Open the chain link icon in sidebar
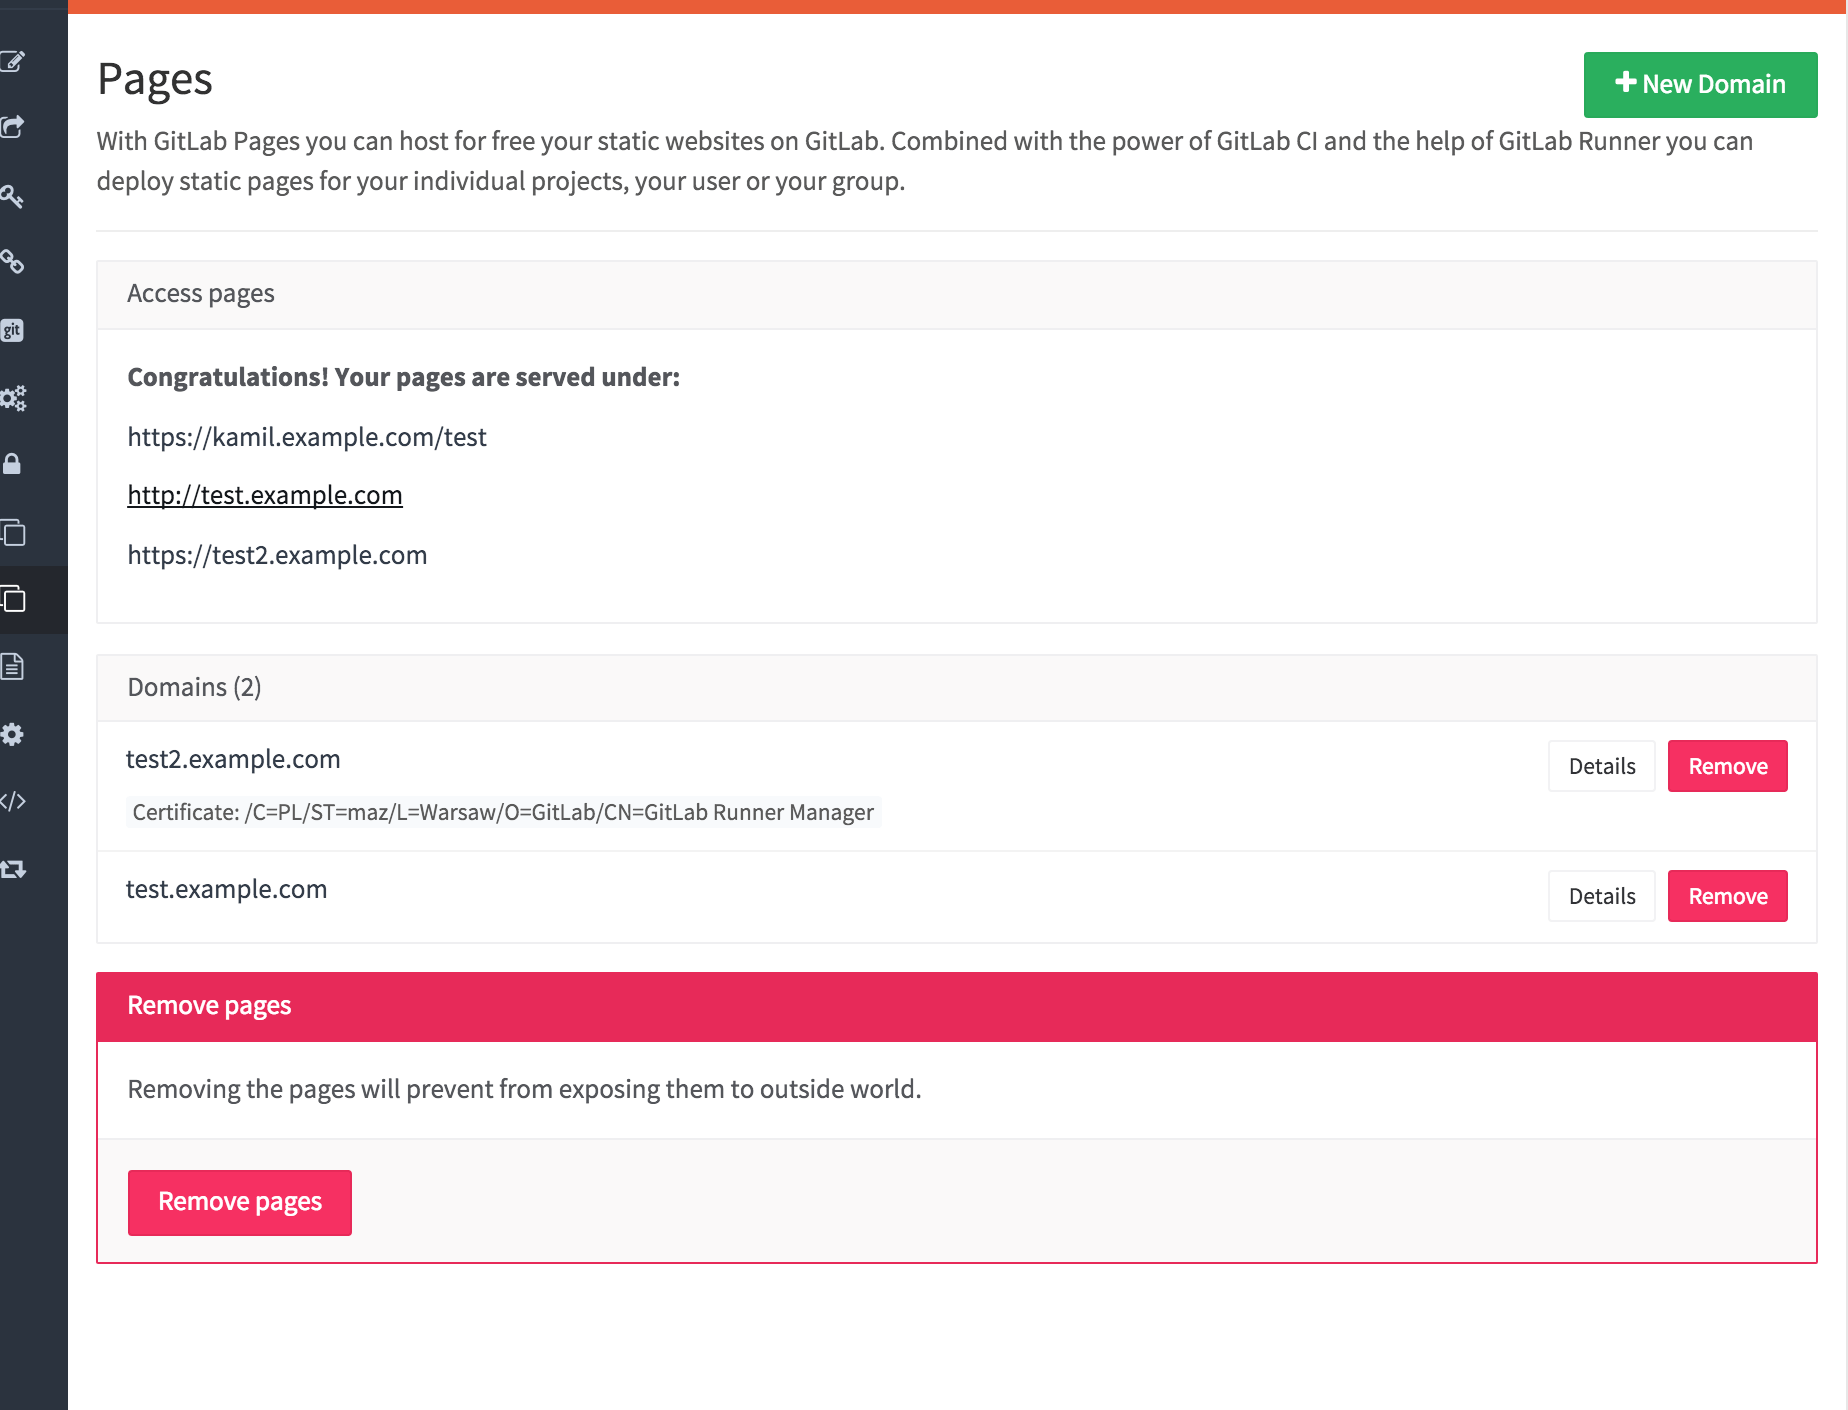Viewport: 1848px width, 1410px height. [13, 262]
